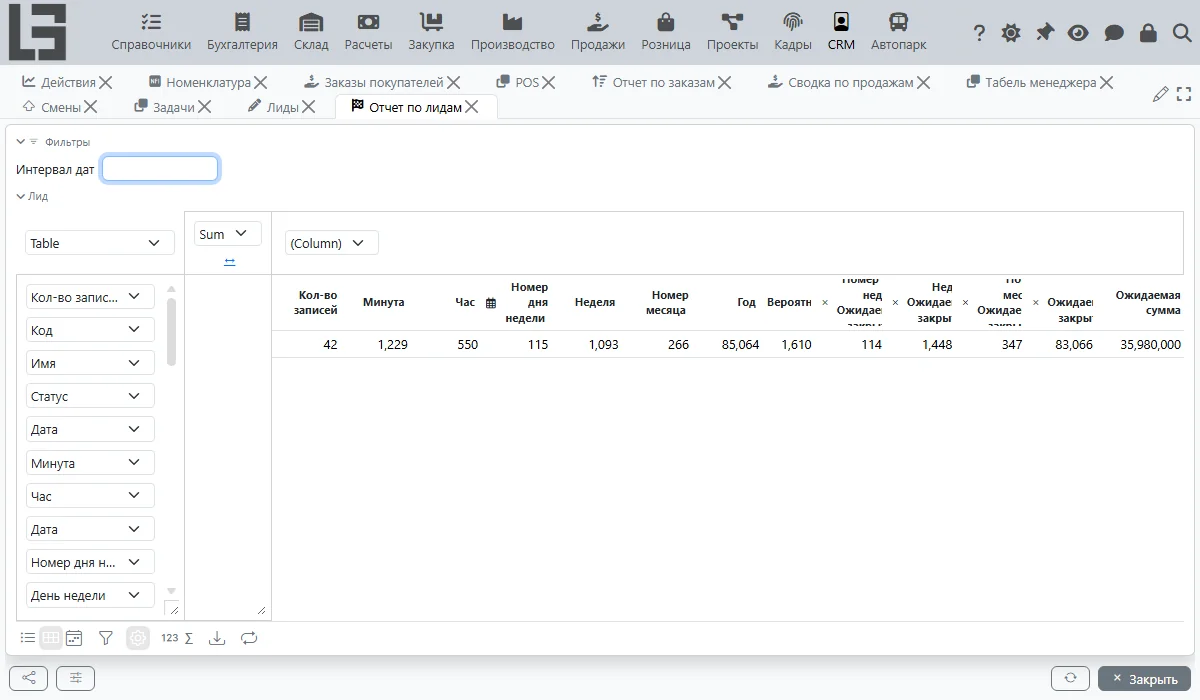This screenshot has width=1200, height=700.
Task: Switch to list view icon
Action: [28, 638]
